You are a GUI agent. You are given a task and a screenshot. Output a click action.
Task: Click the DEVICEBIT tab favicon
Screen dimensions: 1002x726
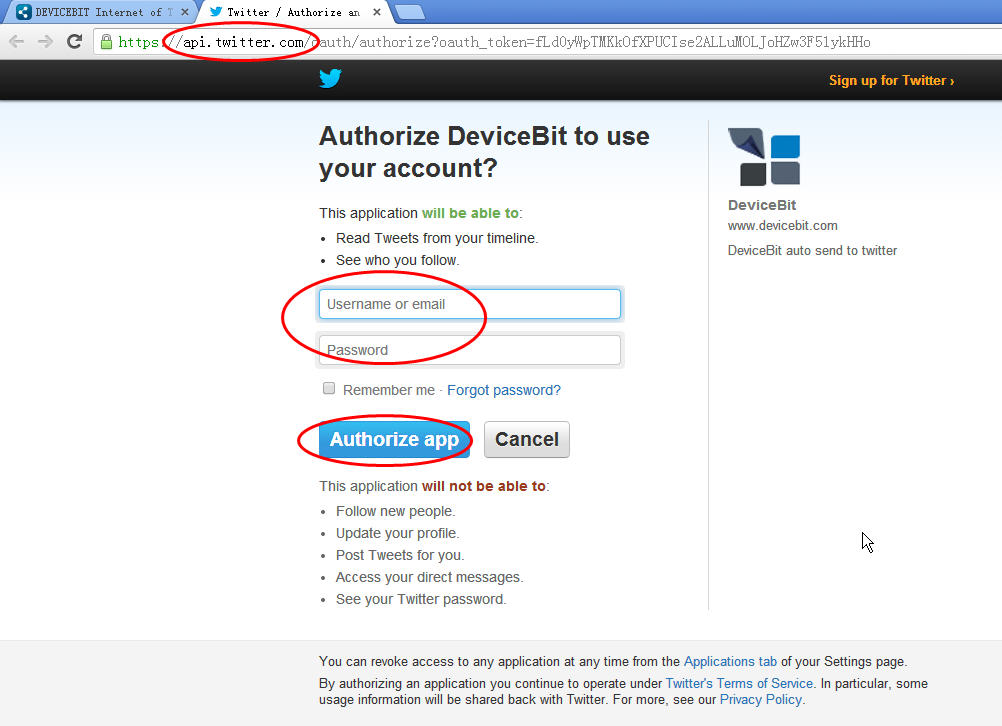coord(24,12)
